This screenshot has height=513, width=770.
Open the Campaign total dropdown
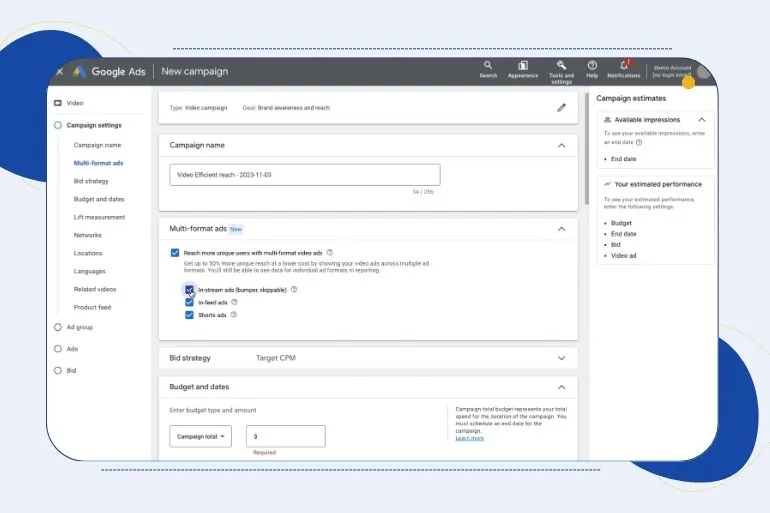(200, 436)
